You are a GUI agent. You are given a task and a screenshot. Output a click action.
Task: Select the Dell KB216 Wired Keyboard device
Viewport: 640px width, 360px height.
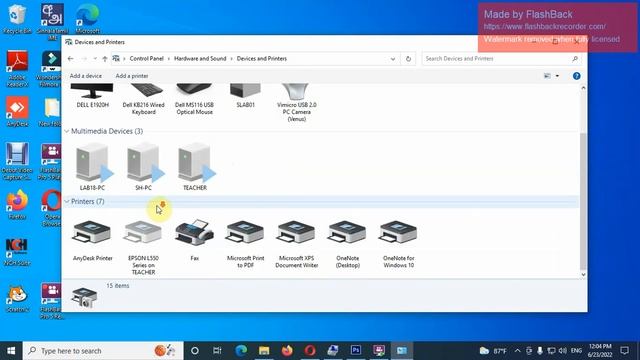coord(143,99)
